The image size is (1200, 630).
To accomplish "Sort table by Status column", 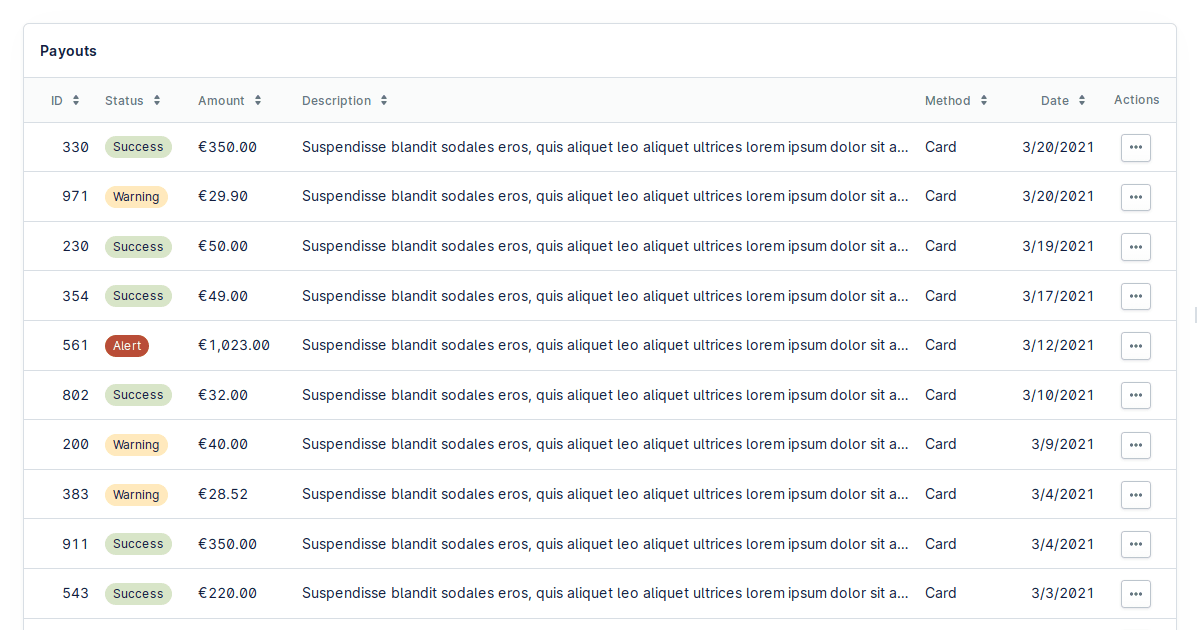I will point(132,101).
